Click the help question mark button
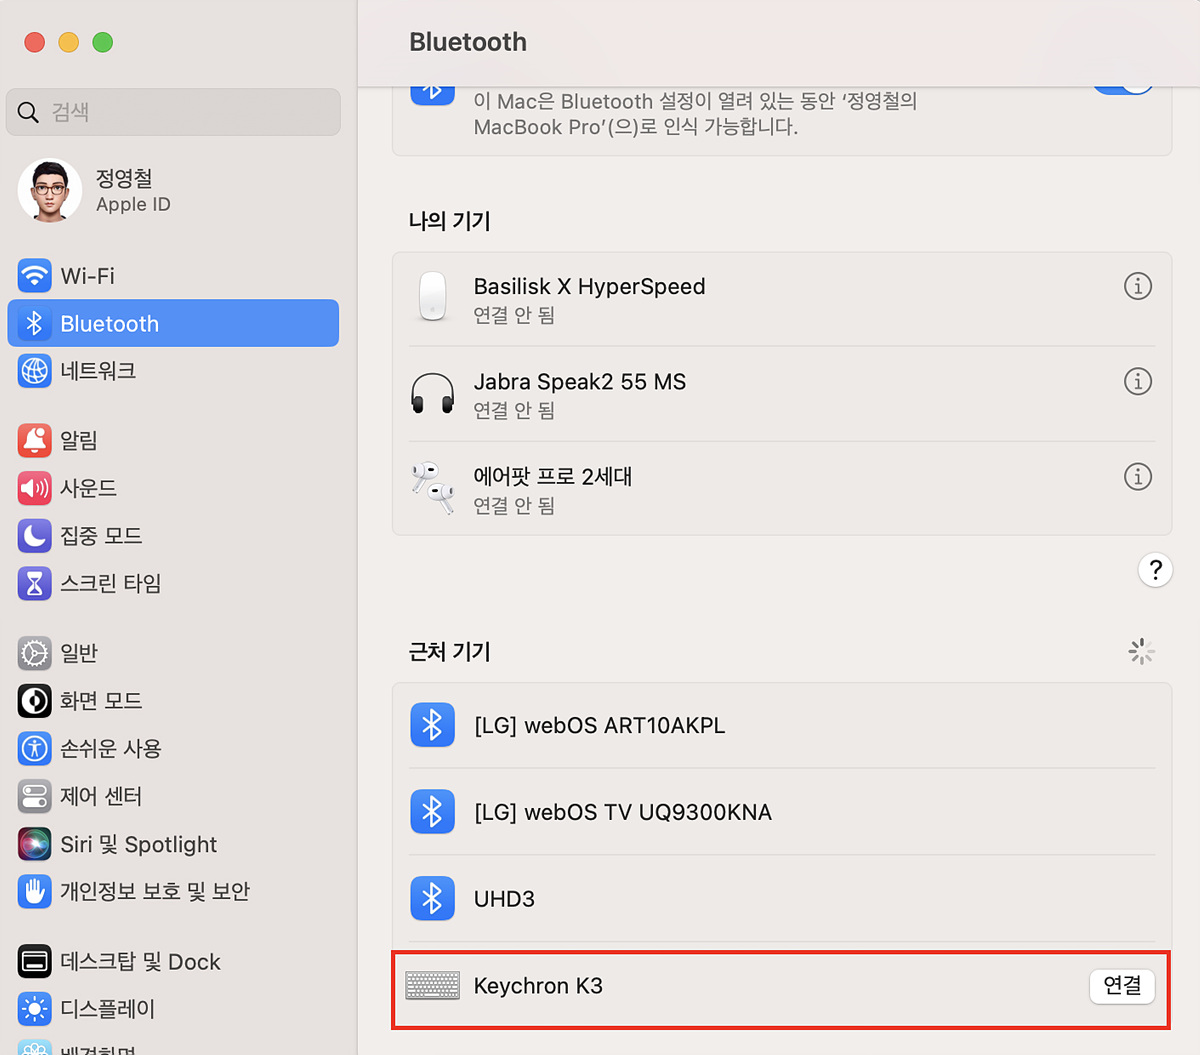The image size is (1200, 1055). [1155, 570]
